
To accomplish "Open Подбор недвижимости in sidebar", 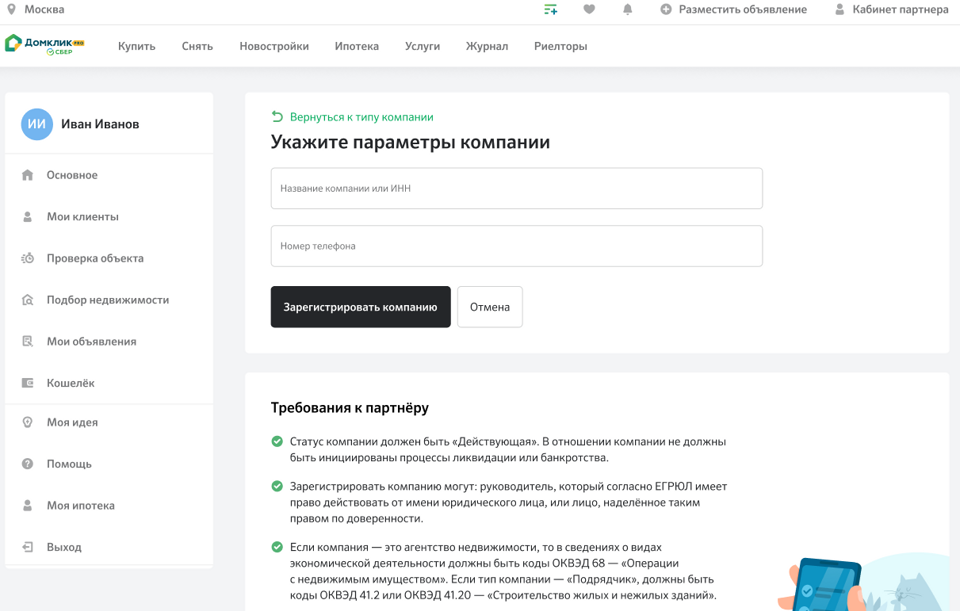I will pos(109,300).
